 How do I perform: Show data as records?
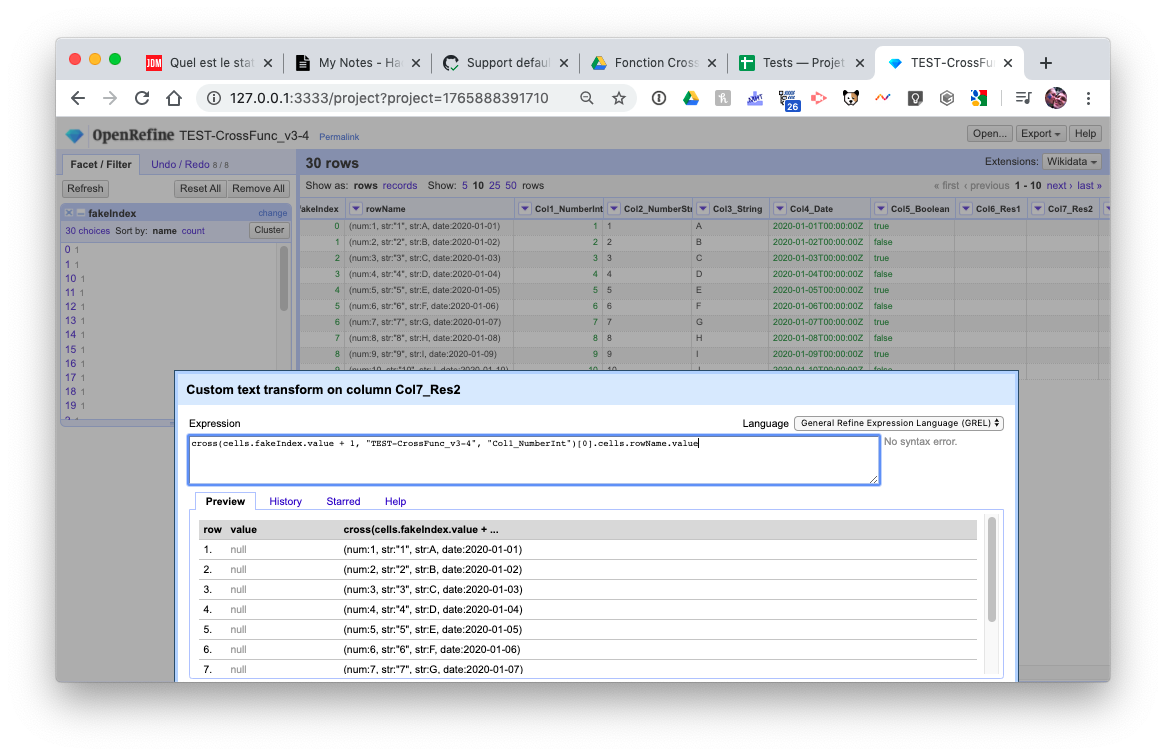(x=400, y=186)
